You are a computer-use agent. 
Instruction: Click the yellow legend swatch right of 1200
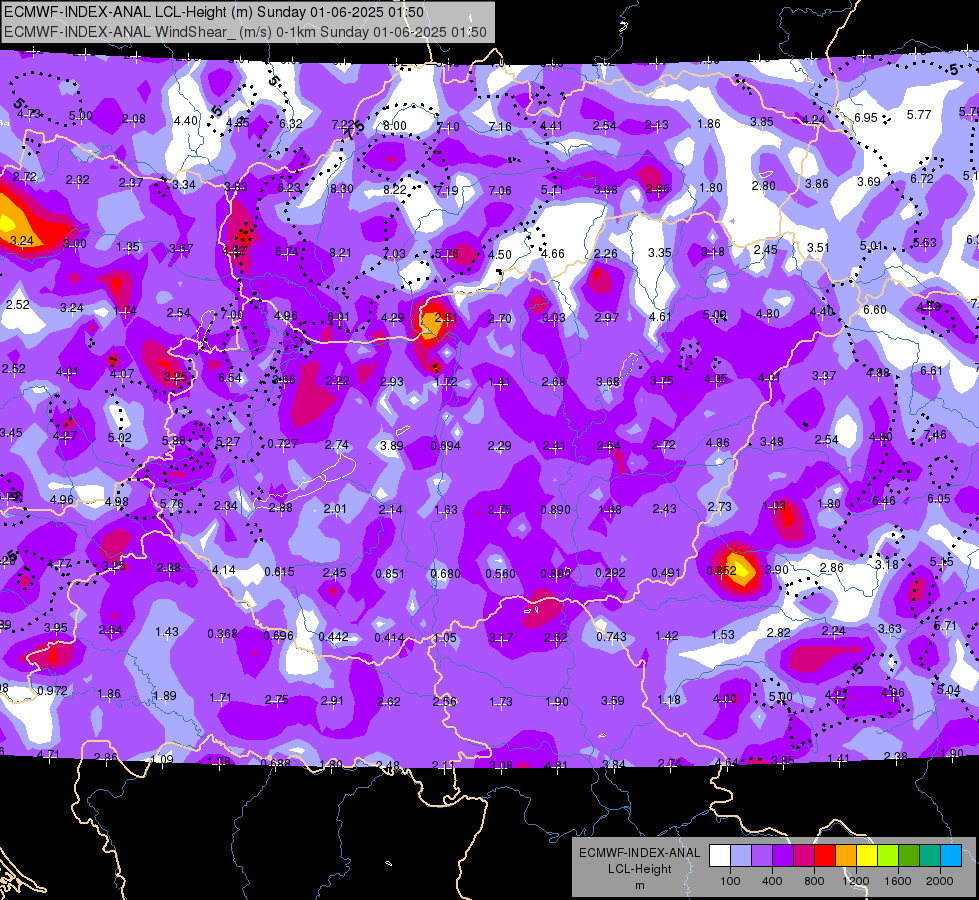[867, 856]
